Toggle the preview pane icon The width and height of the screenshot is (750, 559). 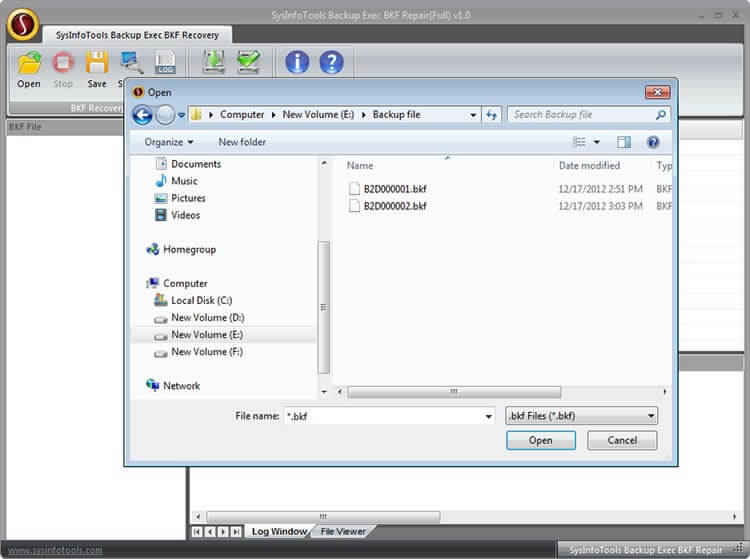pos(624,142)
